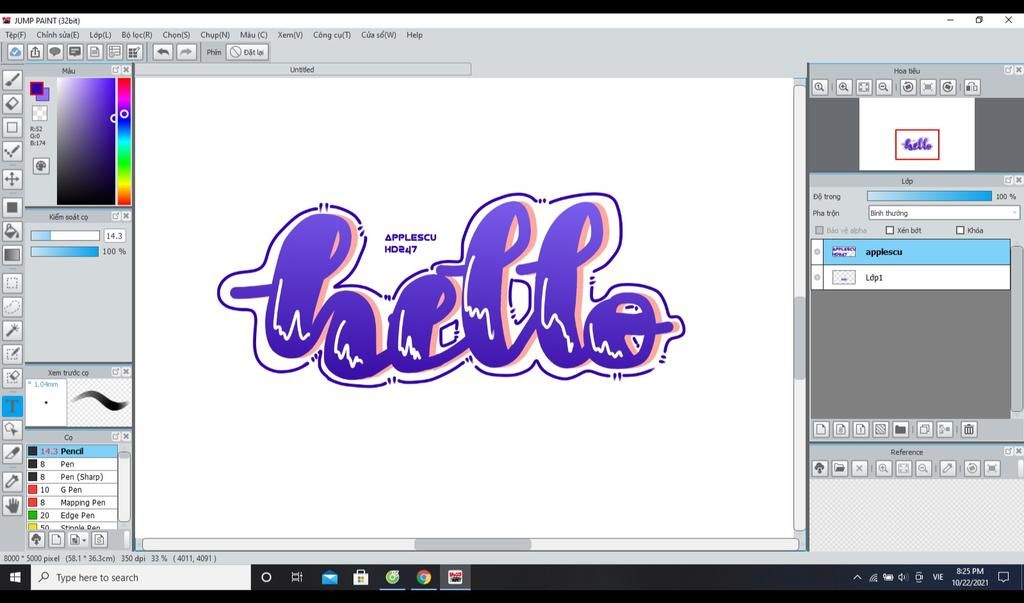Select the Hand pan tool
The image size is (1024, 603).
[12, 505]
